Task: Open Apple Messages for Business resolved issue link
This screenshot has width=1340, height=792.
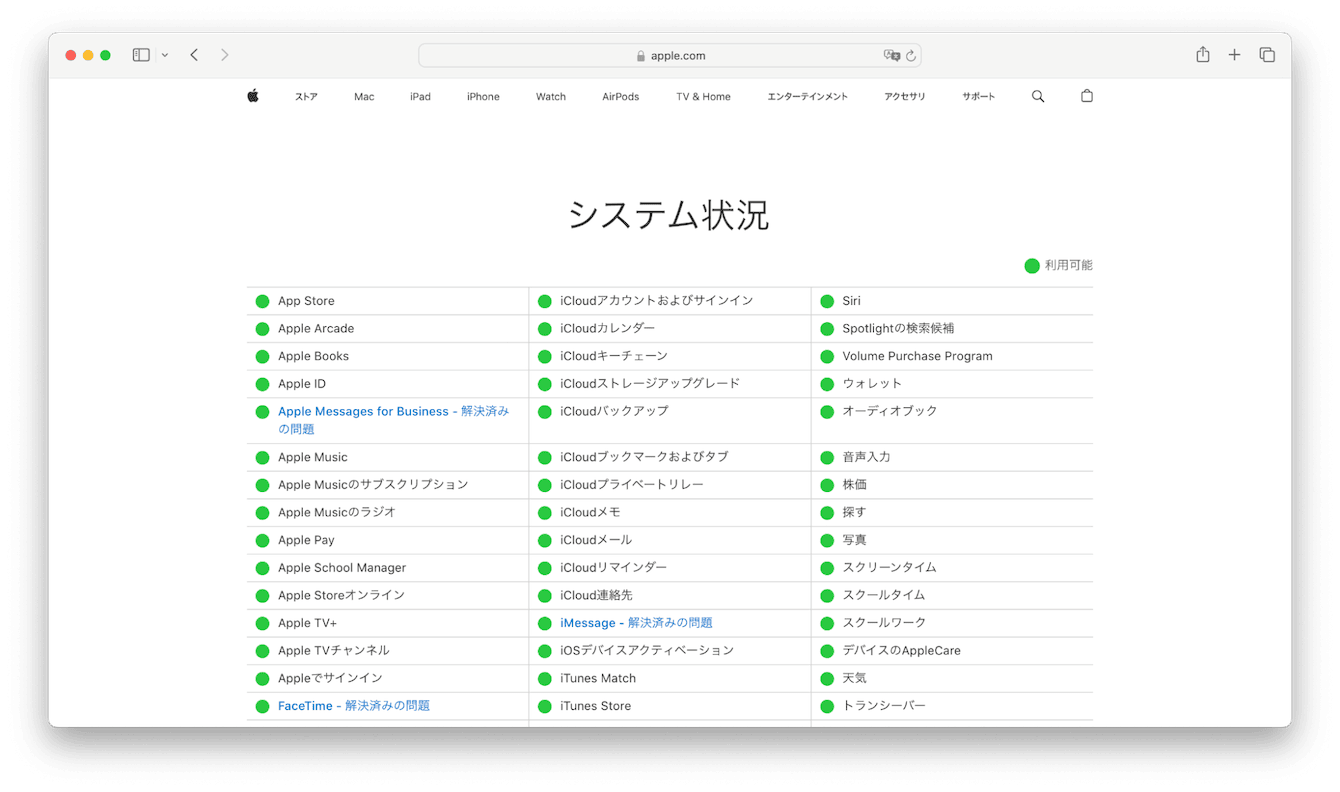Action: click(x=394, y=420)
